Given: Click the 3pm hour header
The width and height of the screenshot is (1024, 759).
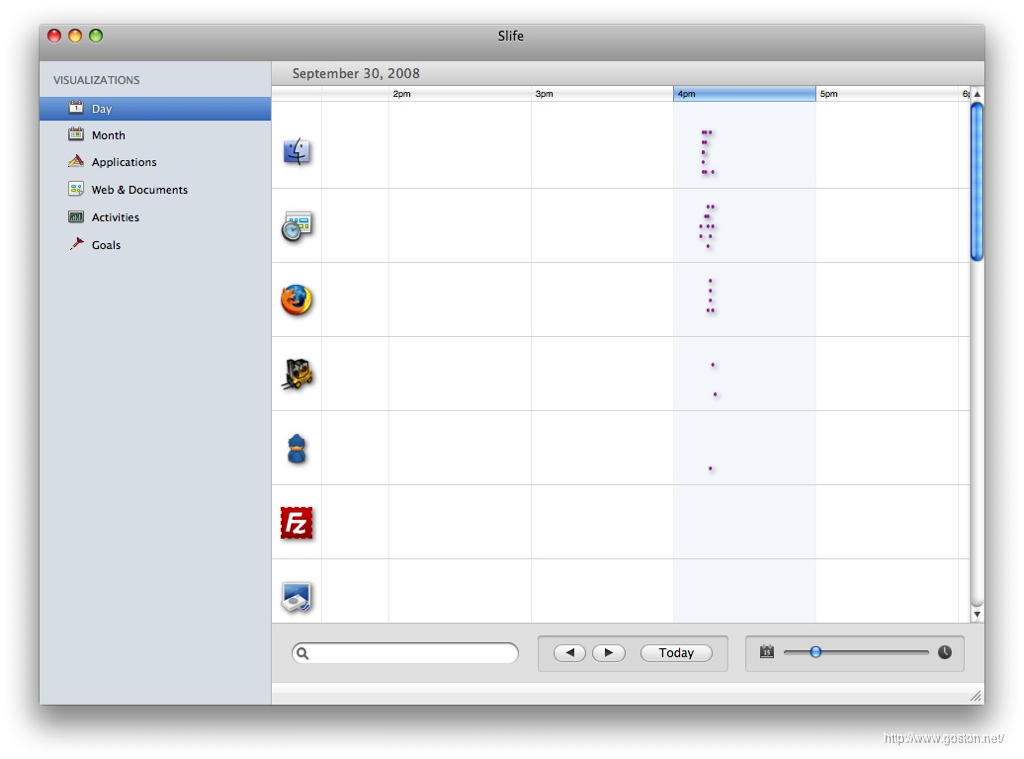Looking at the screenshot, I should [x=602, y=93].
